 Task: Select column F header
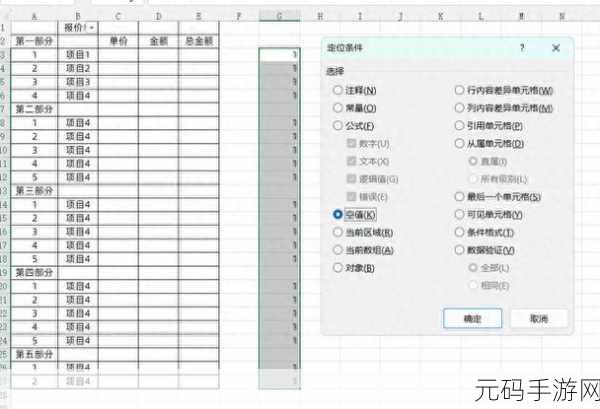coord(239,16)
